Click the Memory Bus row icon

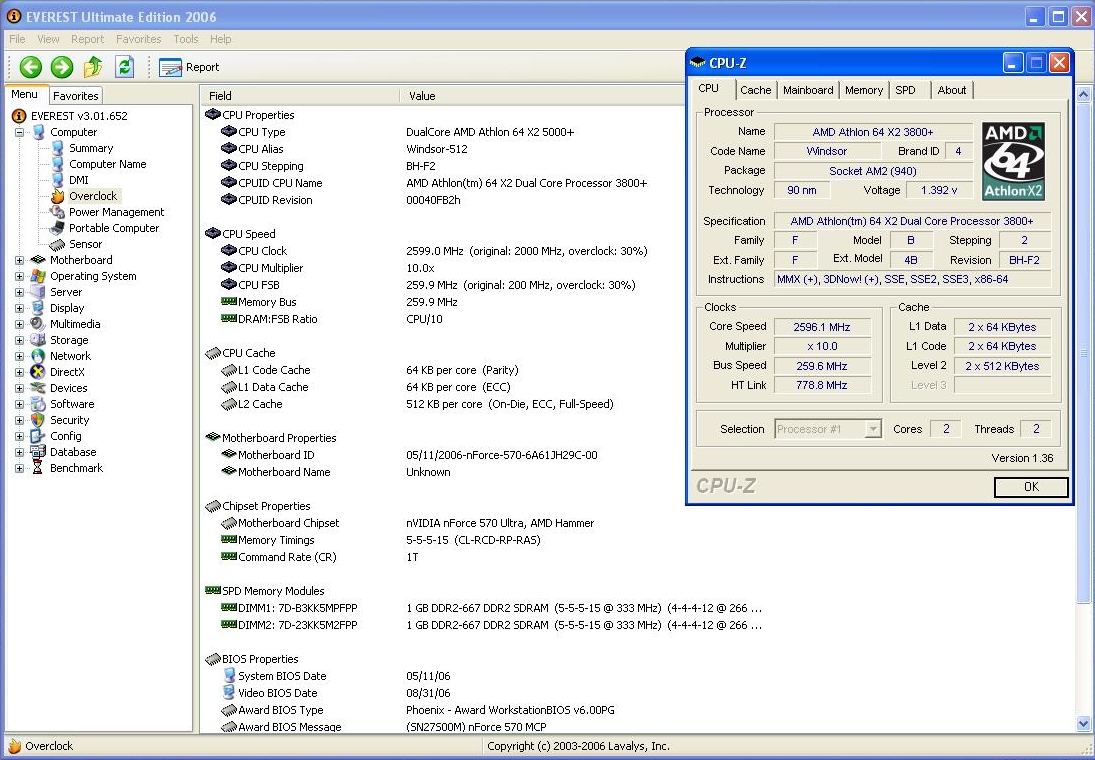pos(228,302)
